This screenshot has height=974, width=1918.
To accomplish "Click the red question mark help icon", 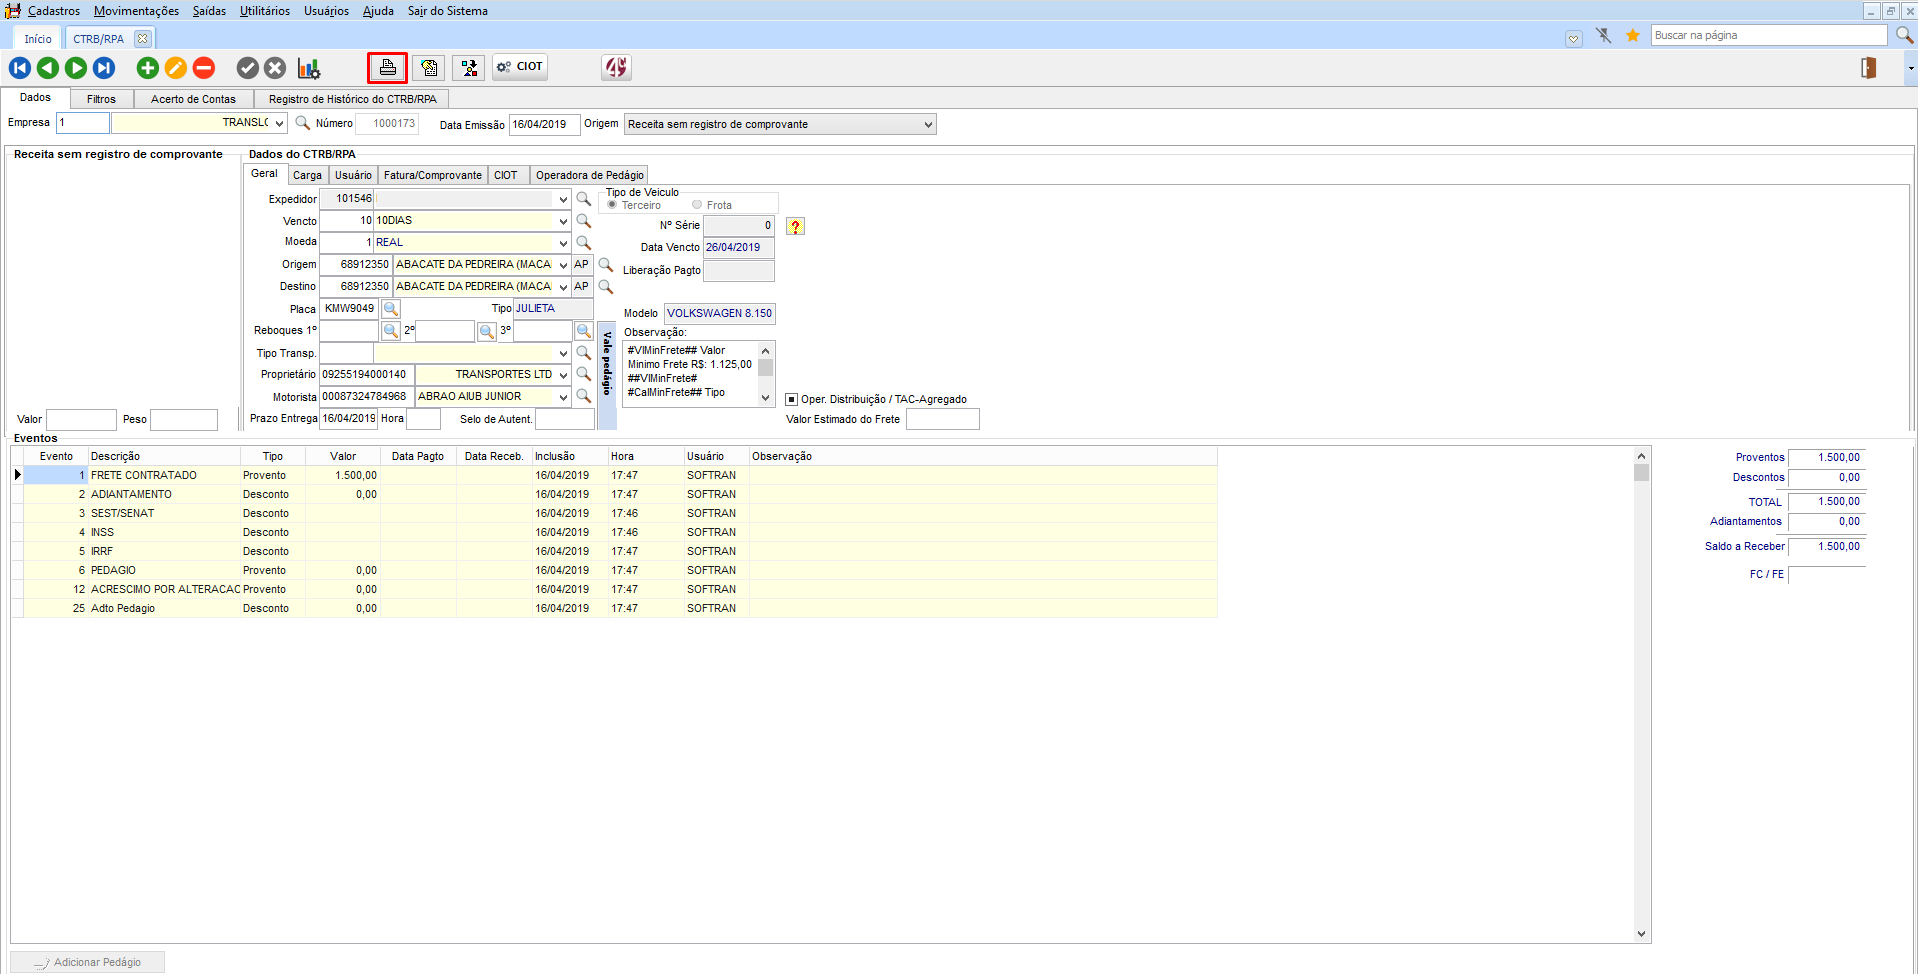I will pos(795,227).
